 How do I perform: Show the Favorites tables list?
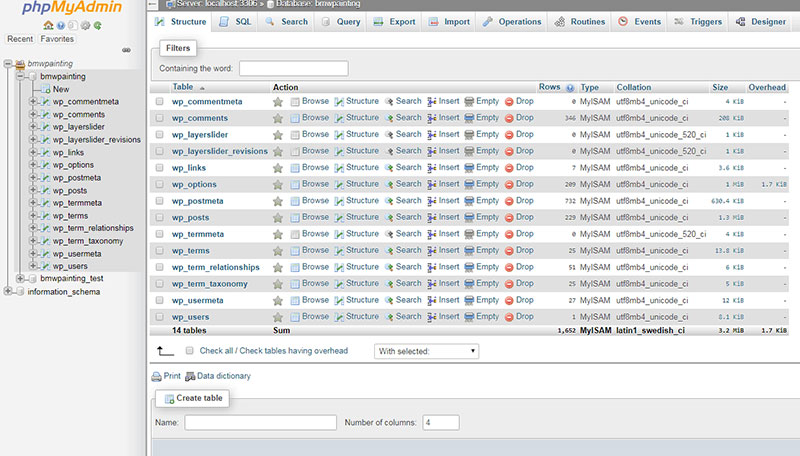(x=57, y=39)
